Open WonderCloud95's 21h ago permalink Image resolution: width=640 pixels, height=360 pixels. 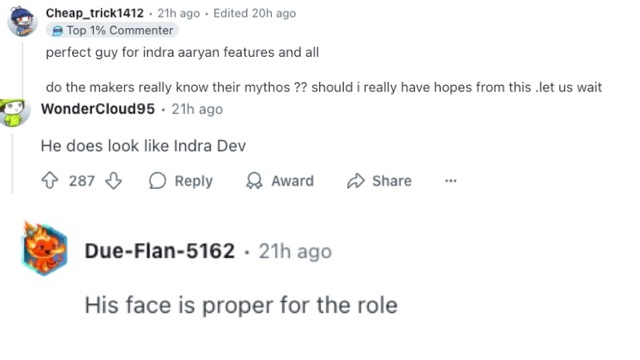[x=197, y=109]
